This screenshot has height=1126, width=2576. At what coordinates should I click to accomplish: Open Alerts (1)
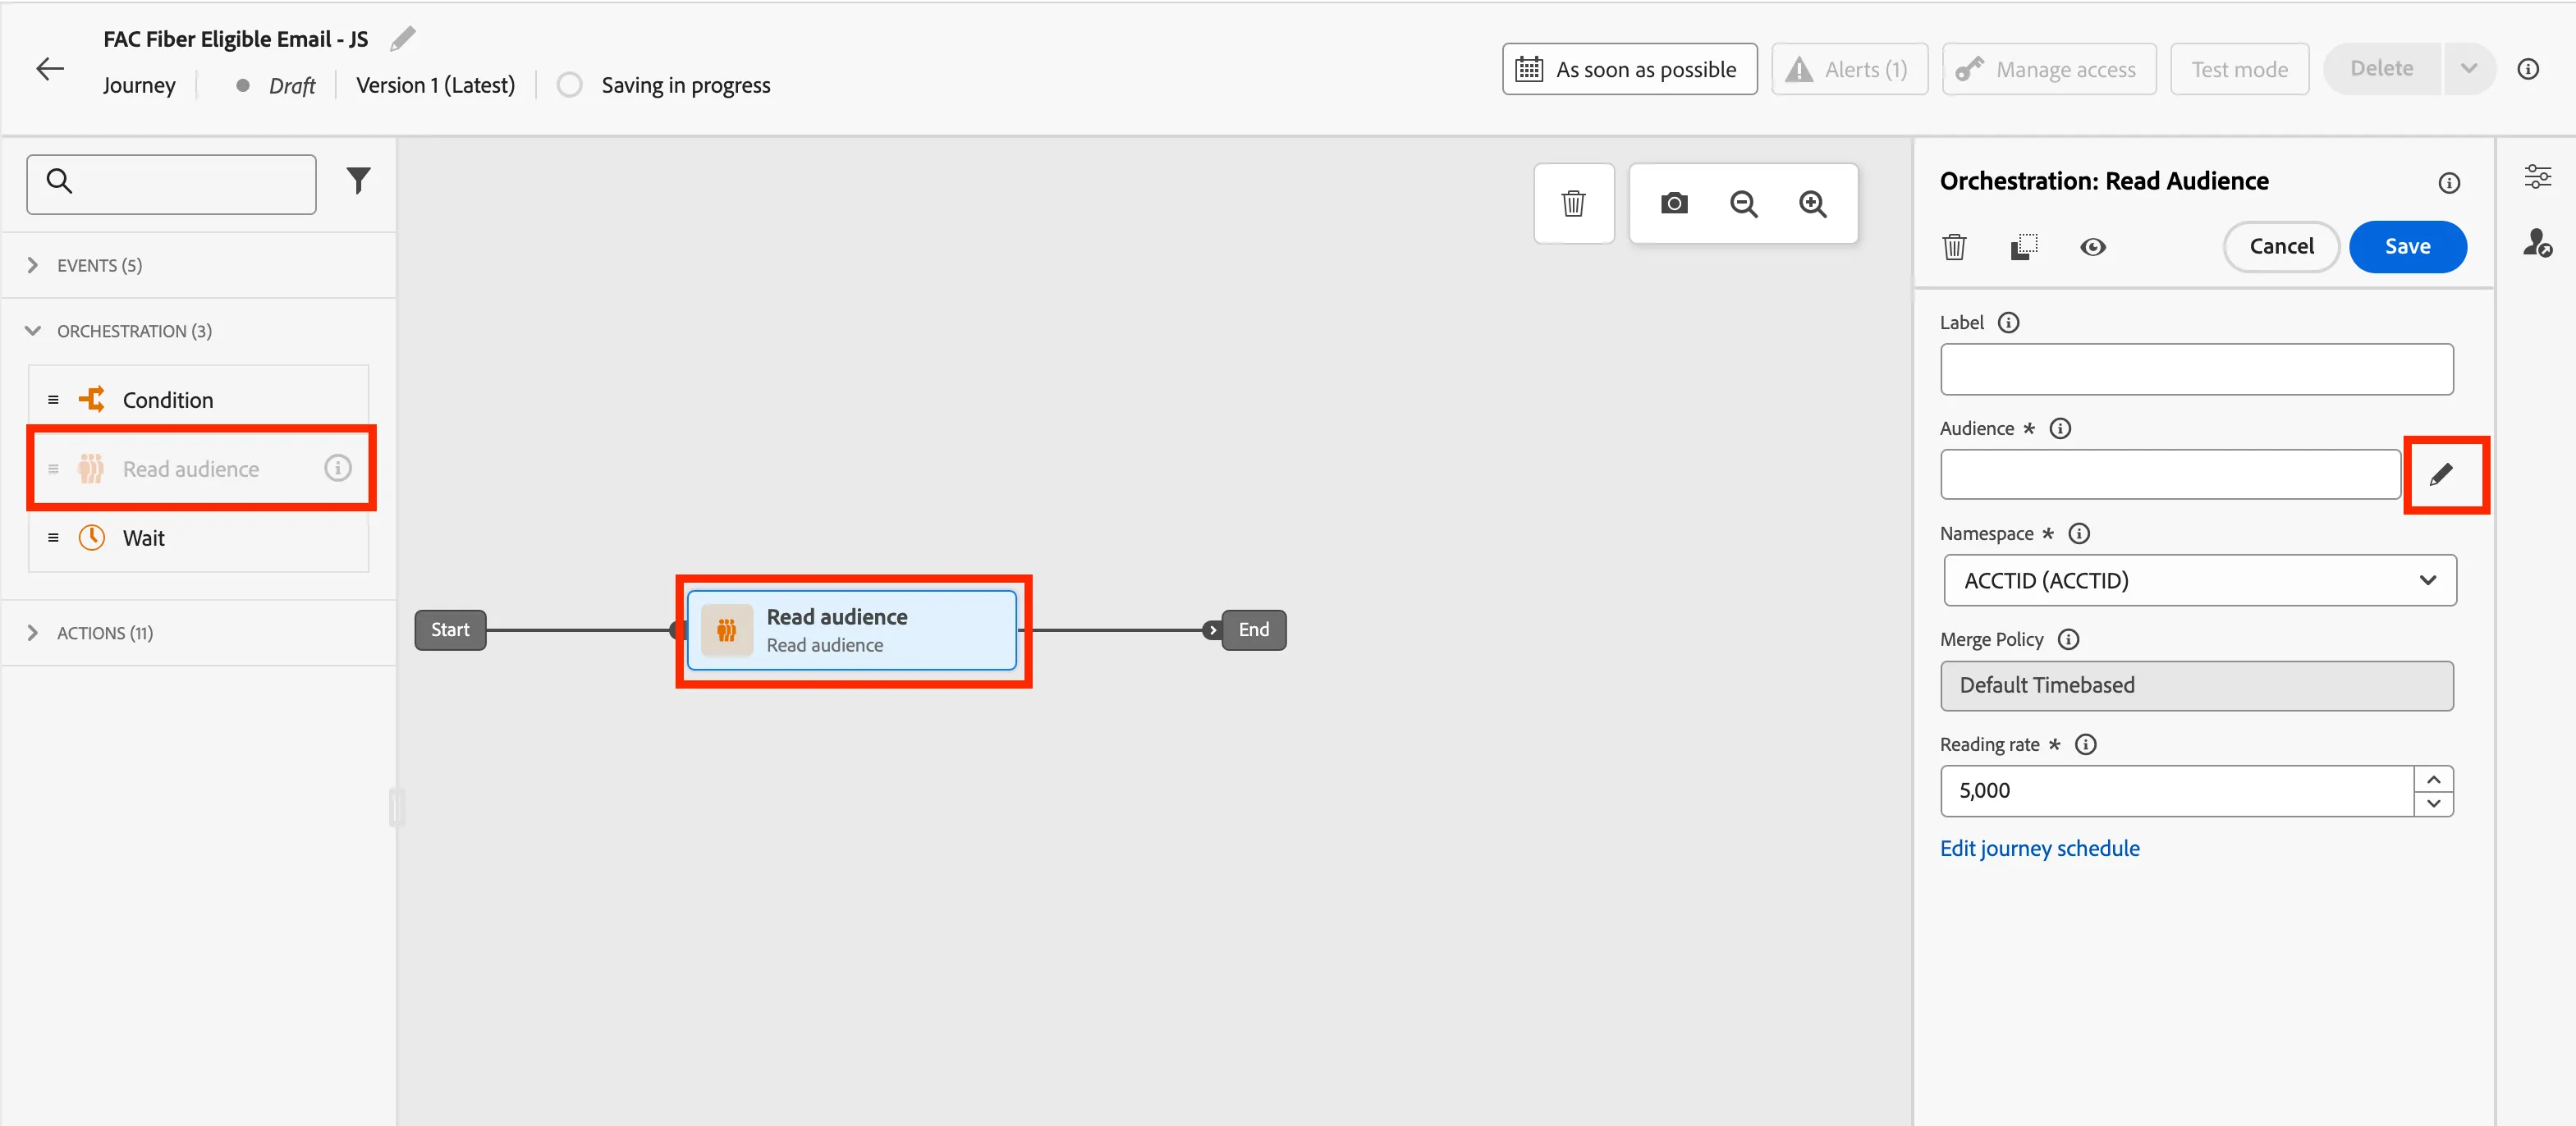click(1849, 69)
